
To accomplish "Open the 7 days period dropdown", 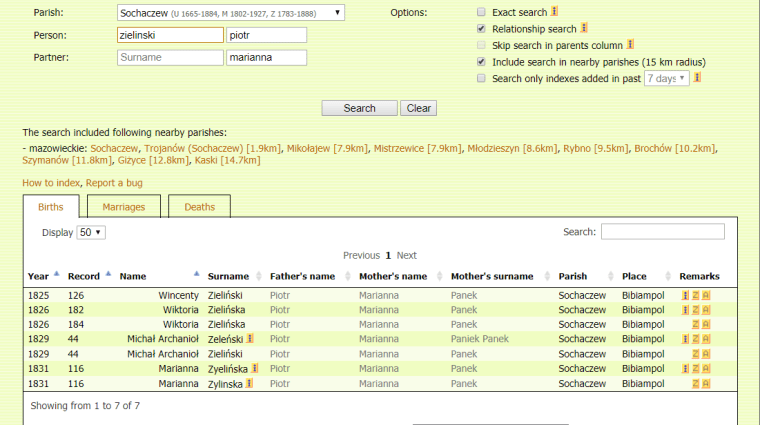I will 666,78.
